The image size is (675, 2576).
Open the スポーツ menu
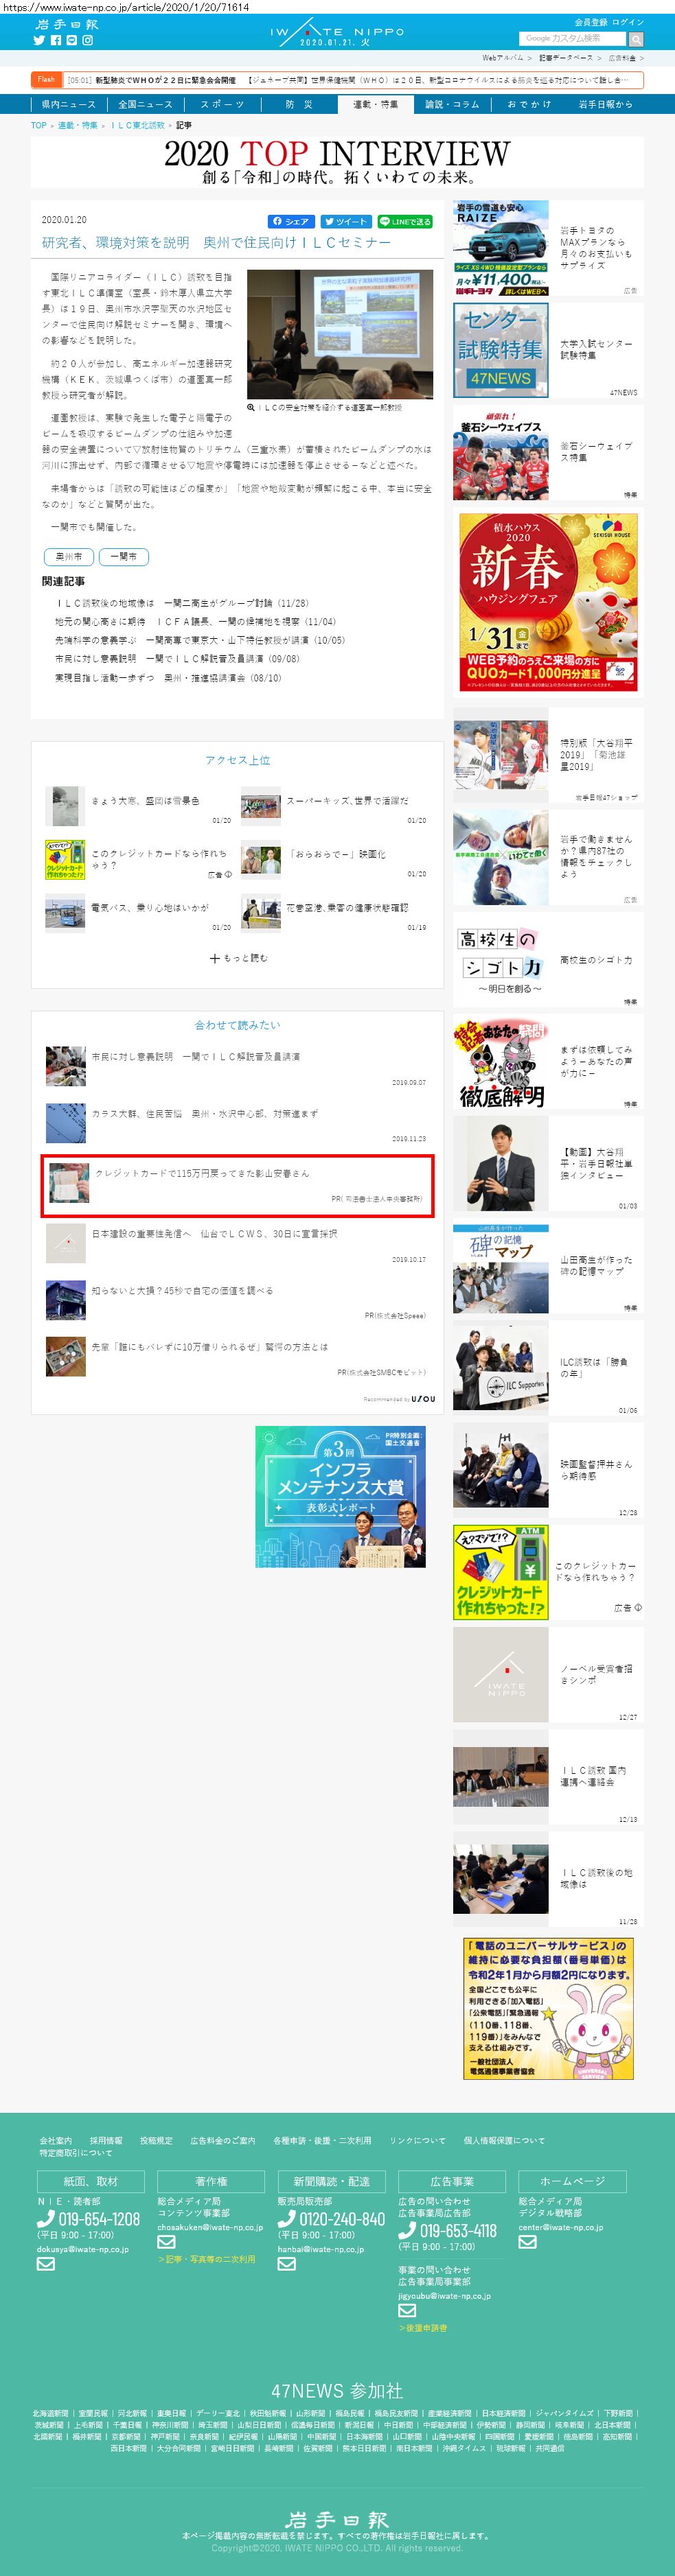point(222,104)
